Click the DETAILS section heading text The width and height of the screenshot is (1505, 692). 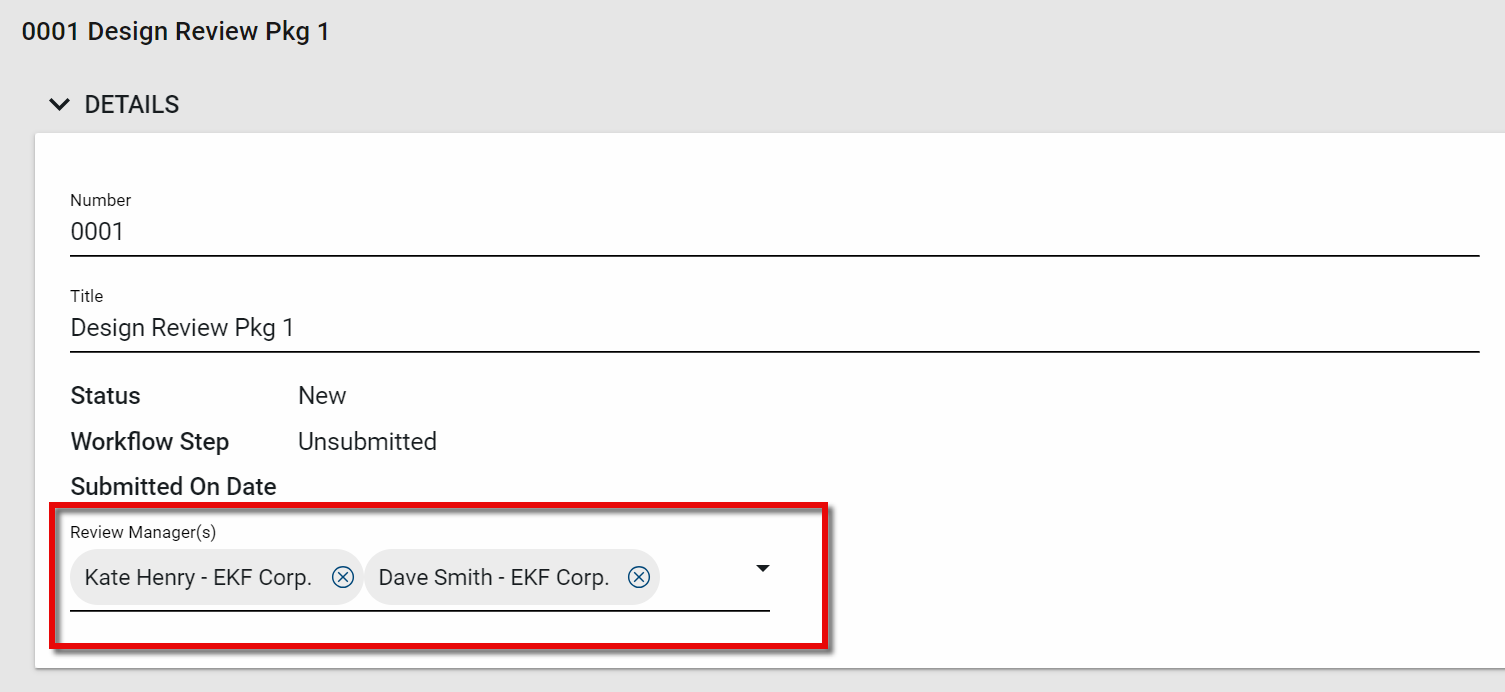132,104
